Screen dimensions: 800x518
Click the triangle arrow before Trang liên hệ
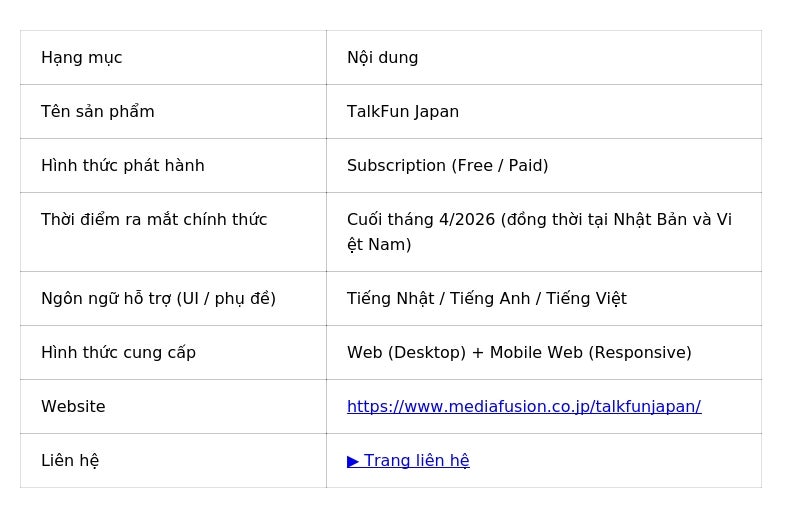click(353, 460)
